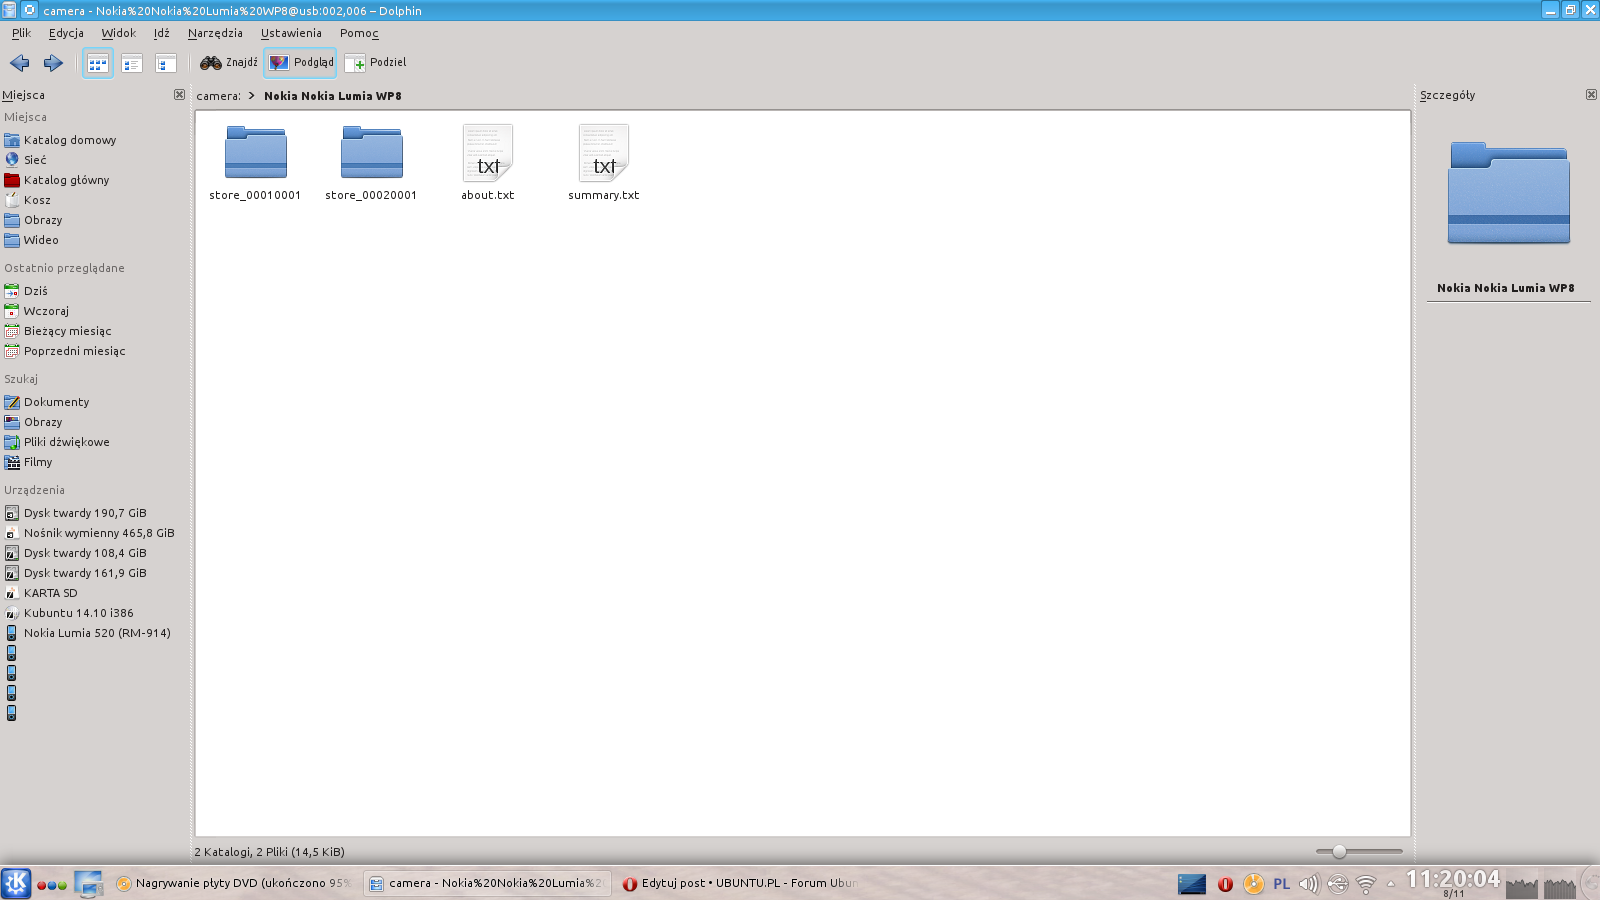Click the status text 2 Katalogi, 2 Pliki
Image resolution: width=1600 pixels, height=900 pixels.
(x=269, y=852)
